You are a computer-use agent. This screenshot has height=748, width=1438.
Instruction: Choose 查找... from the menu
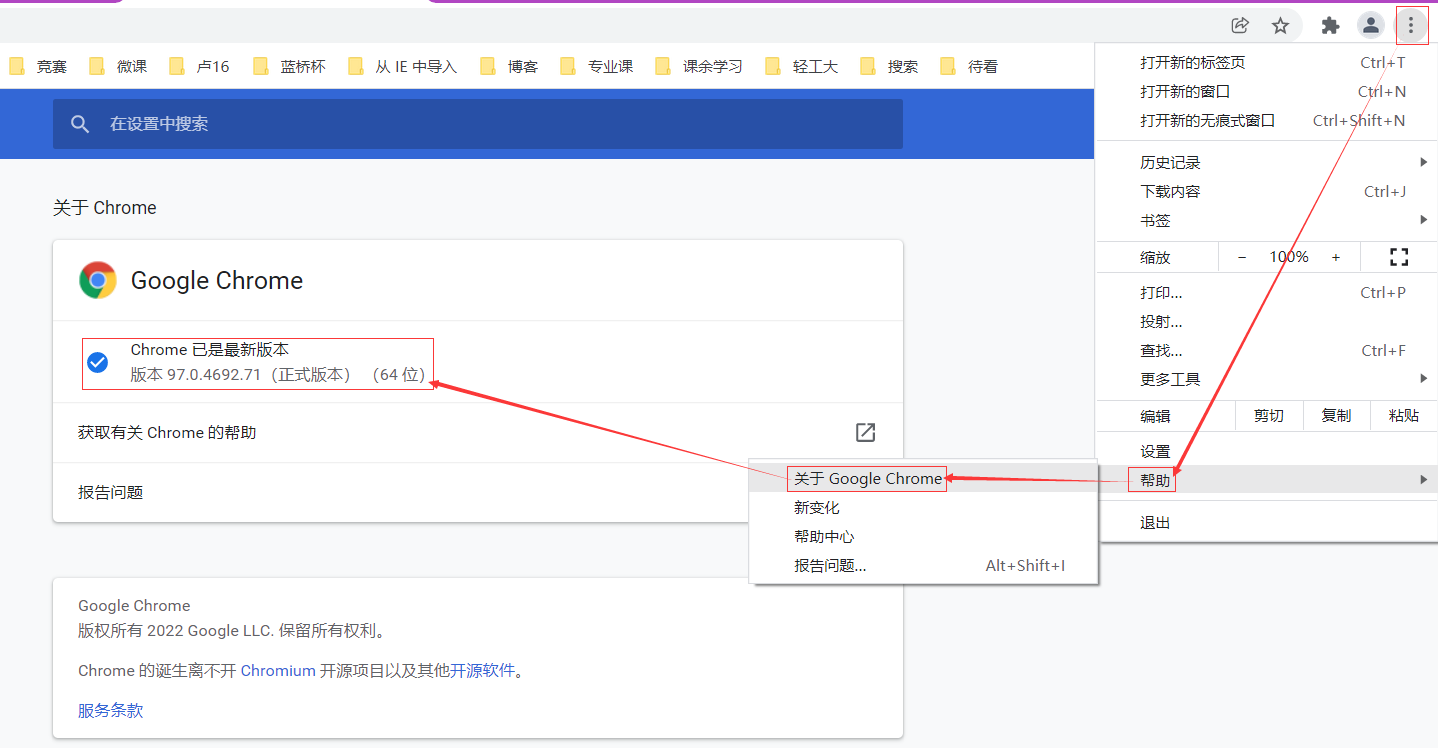click(1266, 350)
